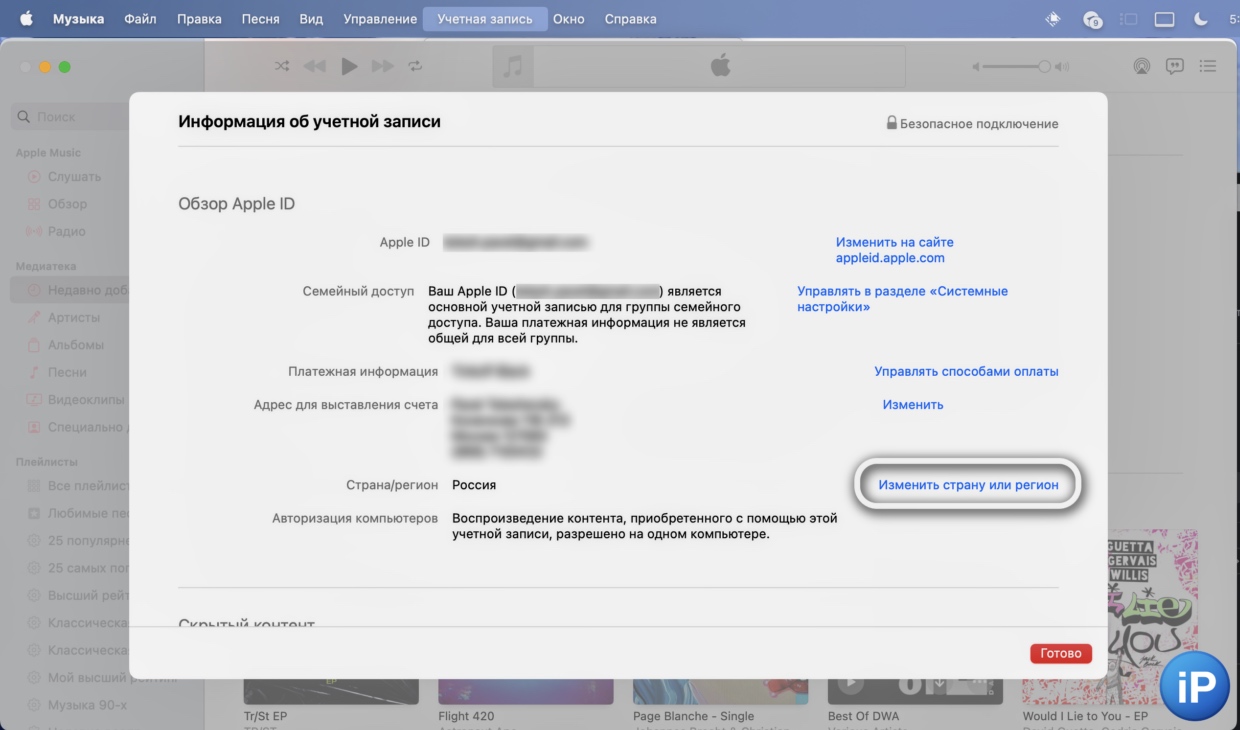Click the Слушать sidebar icon
Screen dimensions: 1240x730
[x=34, y=177]
